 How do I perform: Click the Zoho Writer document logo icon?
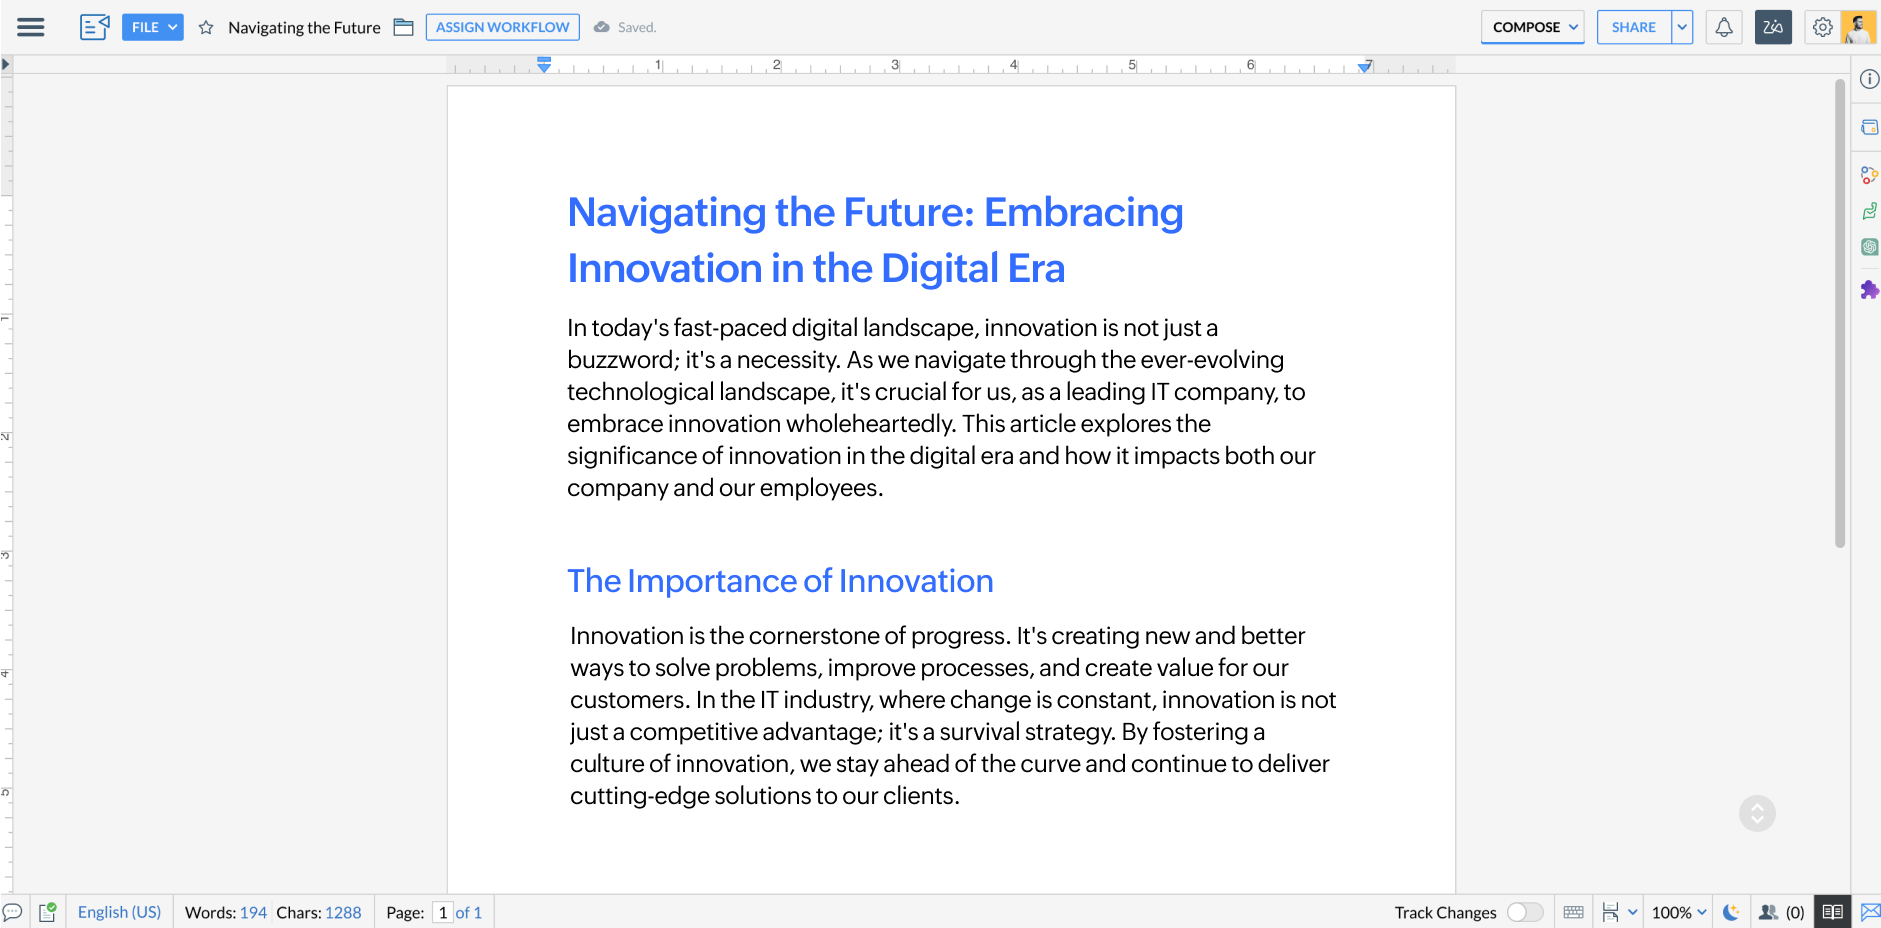click(x=95, y=27)
